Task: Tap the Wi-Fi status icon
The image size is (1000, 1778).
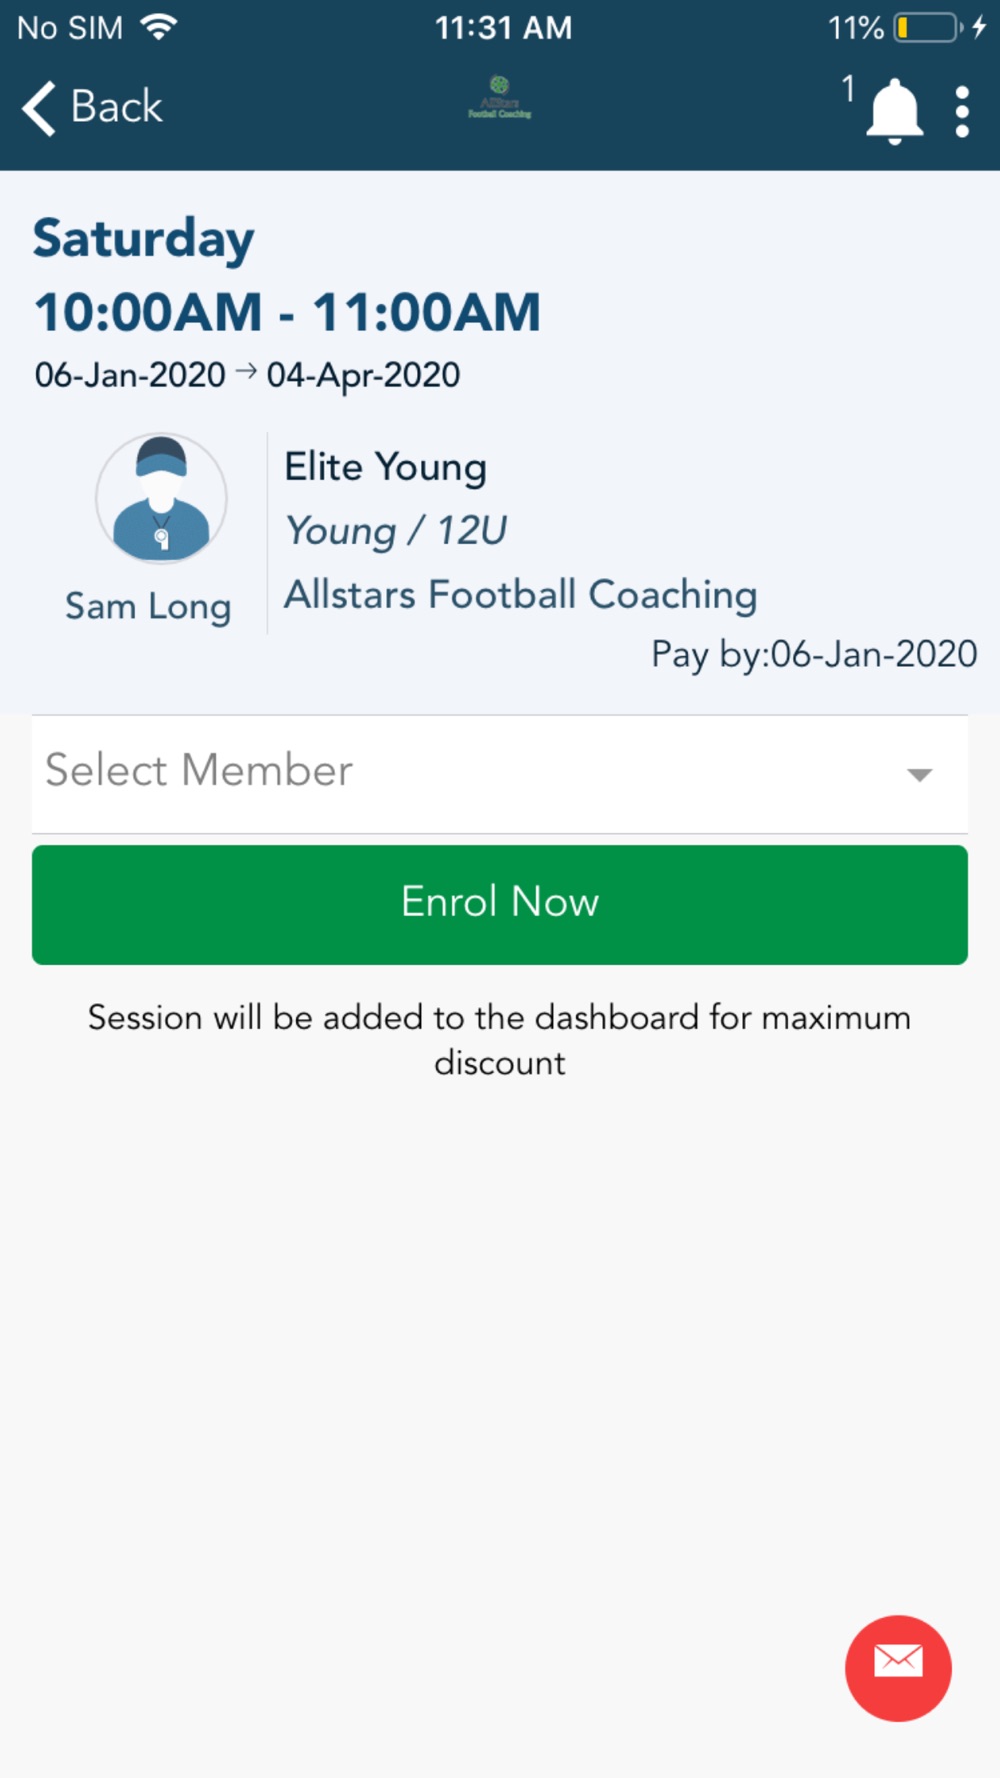Action: point(159,27)
